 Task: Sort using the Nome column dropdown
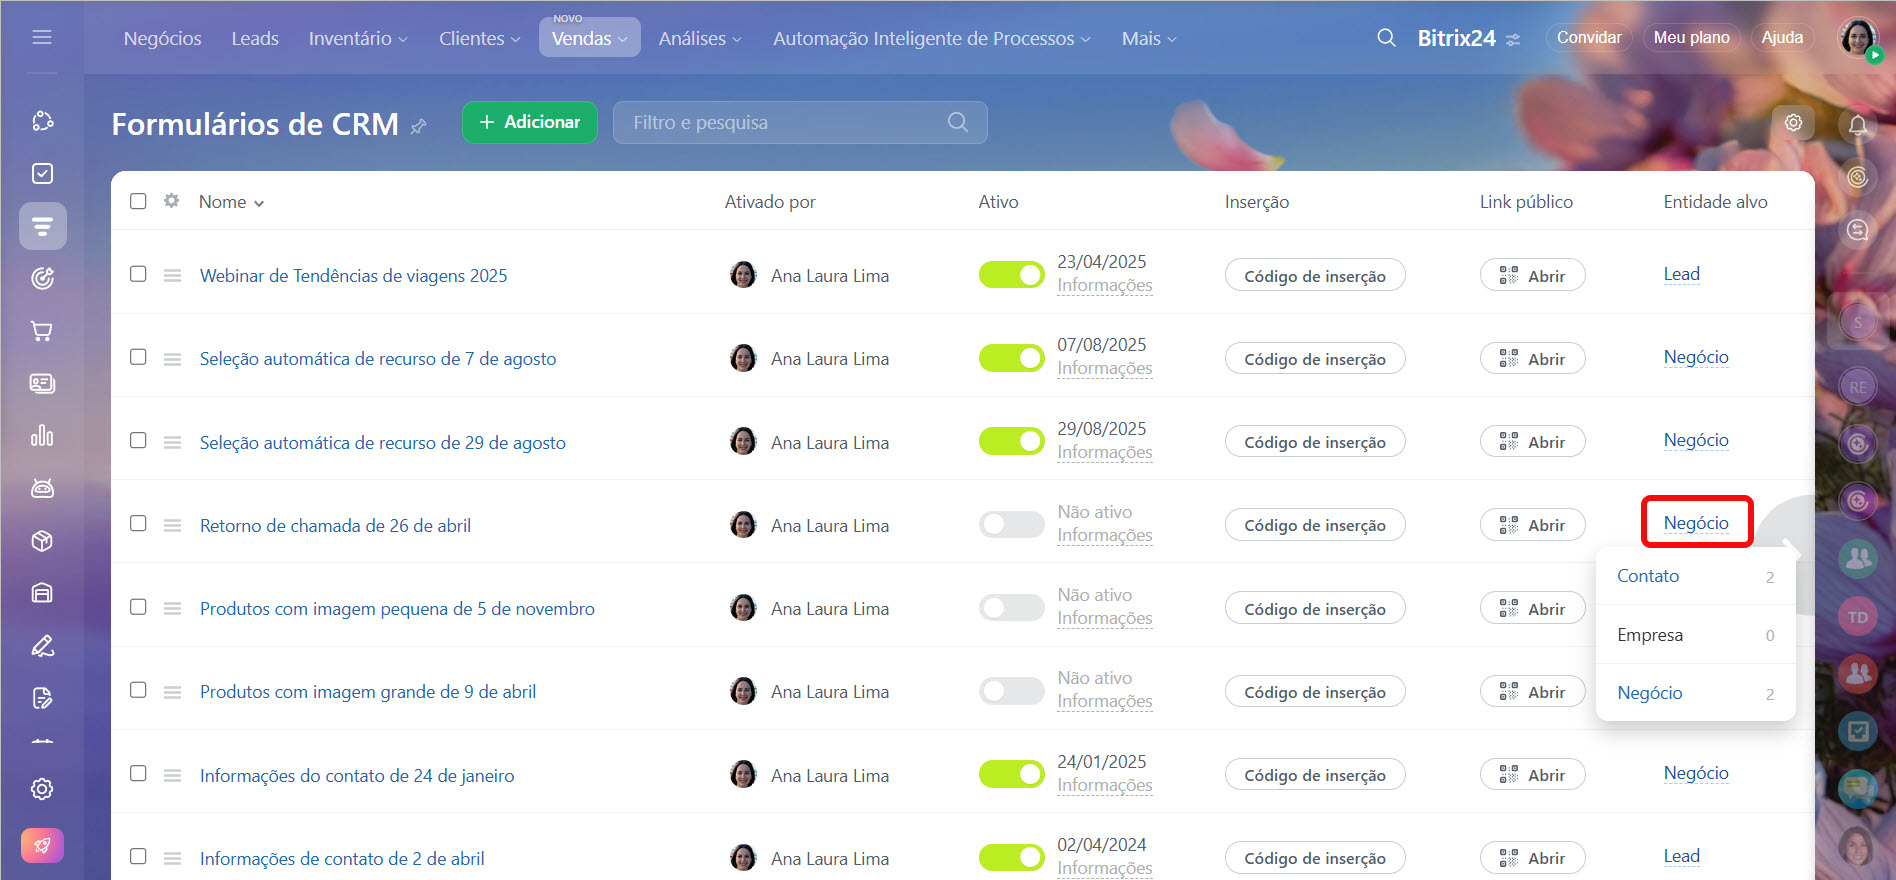232,202
